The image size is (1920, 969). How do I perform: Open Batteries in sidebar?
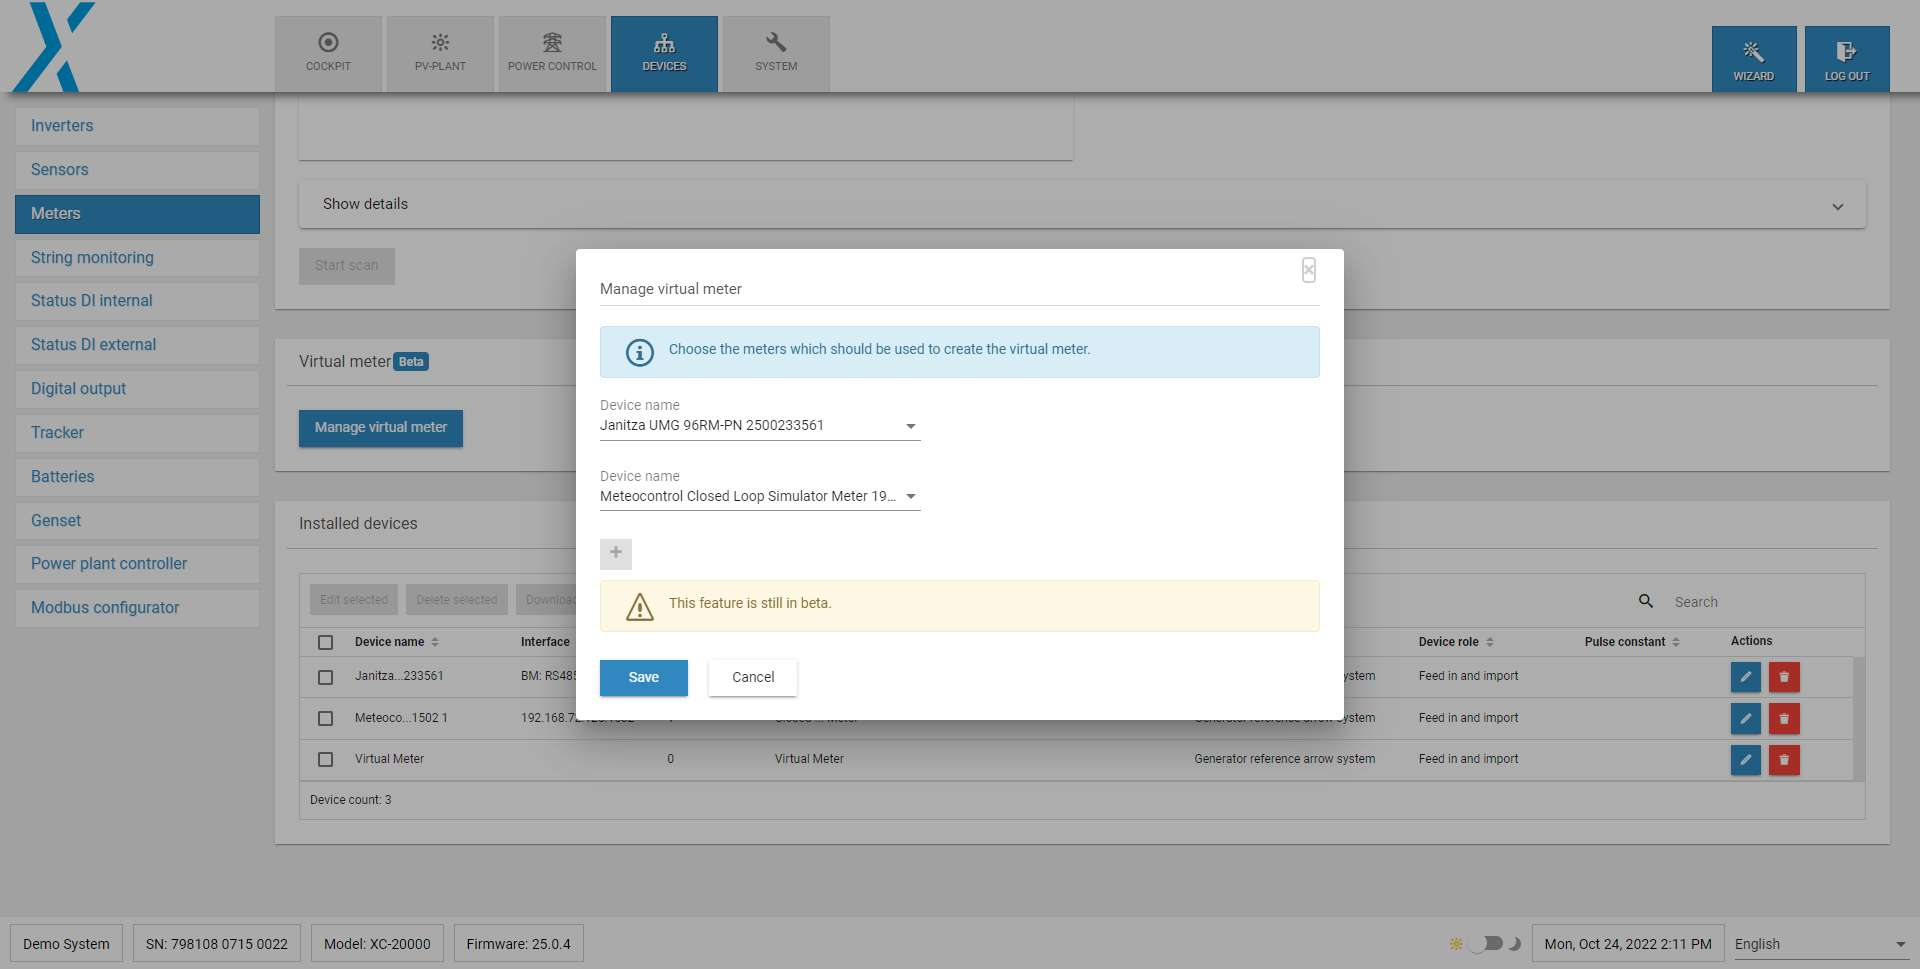click(x=137, y=477)
